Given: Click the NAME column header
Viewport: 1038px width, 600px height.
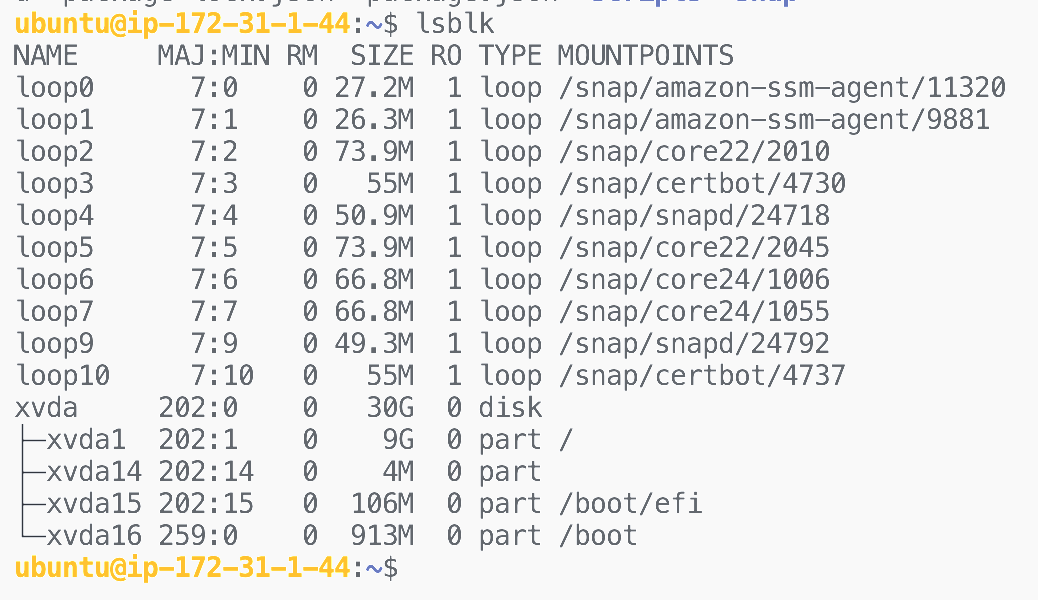Looking at the screenshot, I should 46,56.
